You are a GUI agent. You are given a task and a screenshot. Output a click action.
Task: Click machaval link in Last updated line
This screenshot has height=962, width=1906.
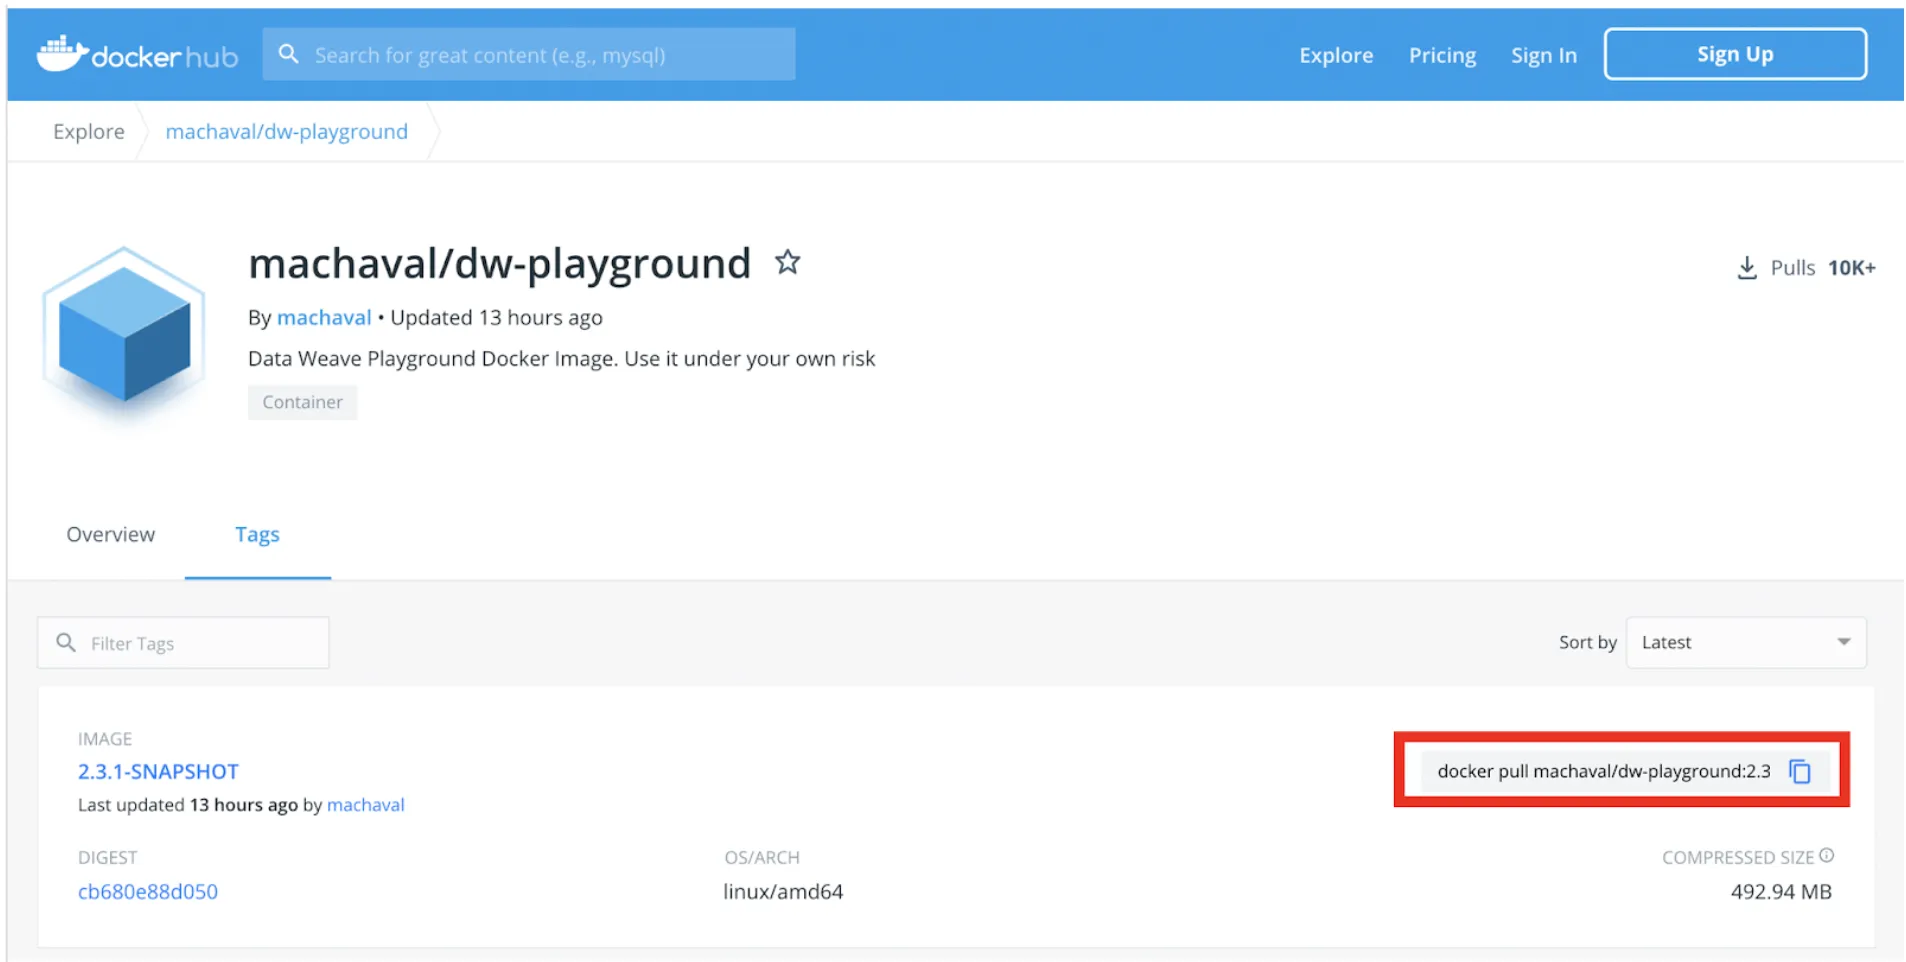coord(366,804)
